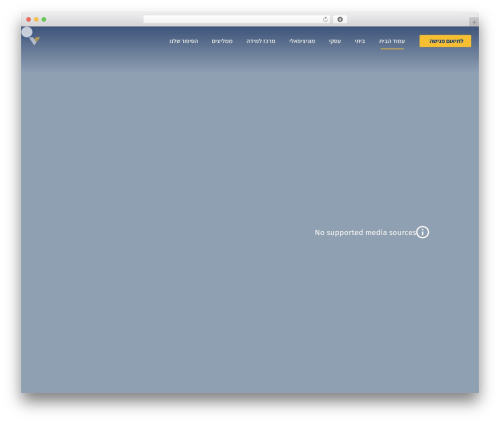This screenshot has width=500, height=423.
Task: Open the ביתי menu item
Action: 360,41
